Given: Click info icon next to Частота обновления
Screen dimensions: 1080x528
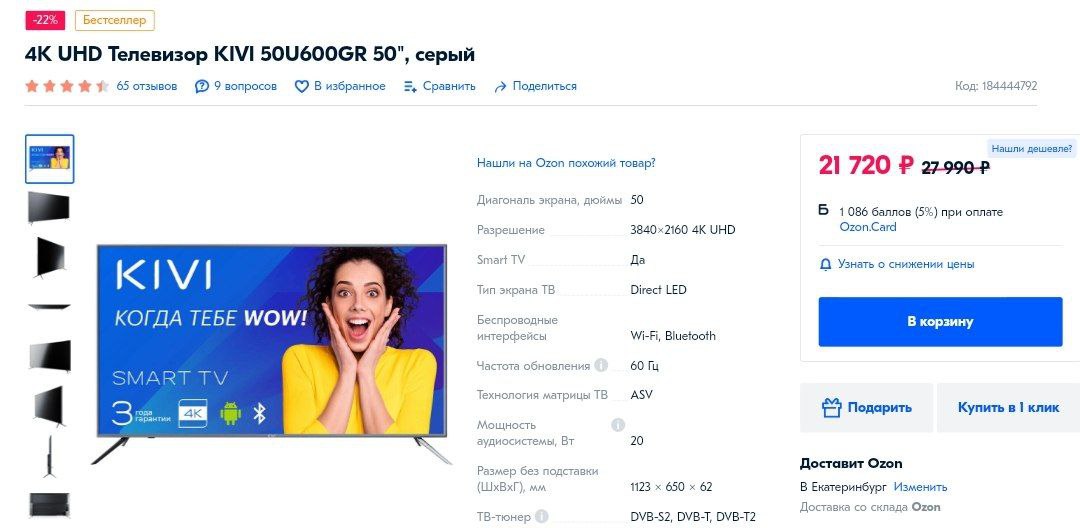Looking at the screenshot, I should click(601, 365).
